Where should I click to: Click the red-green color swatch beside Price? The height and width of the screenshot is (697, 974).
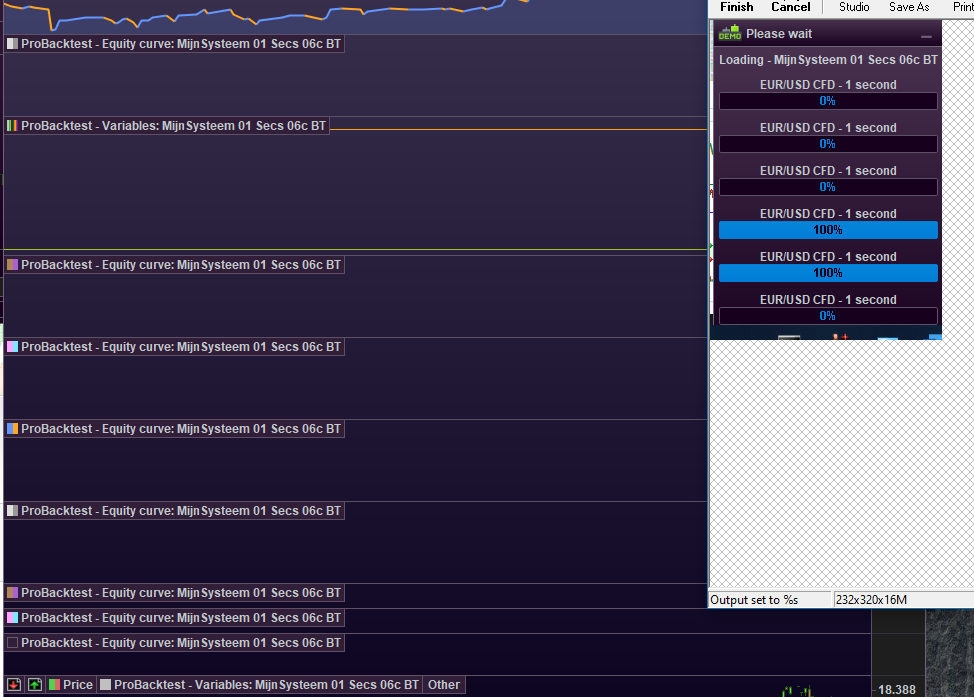(x=54, y=685)
